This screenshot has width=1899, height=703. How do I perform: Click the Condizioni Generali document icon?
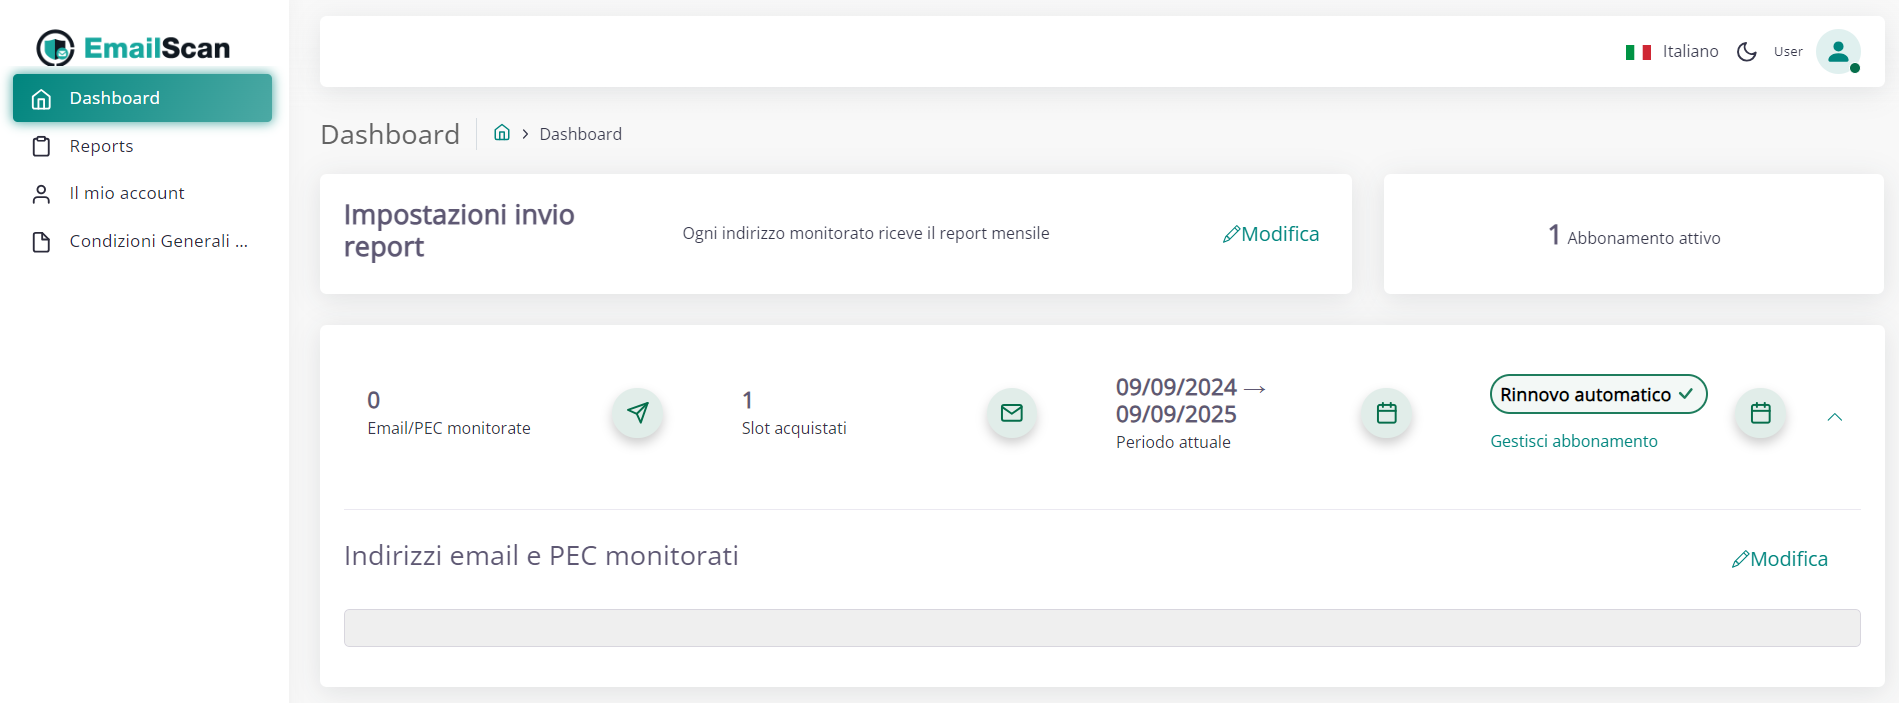41,242
